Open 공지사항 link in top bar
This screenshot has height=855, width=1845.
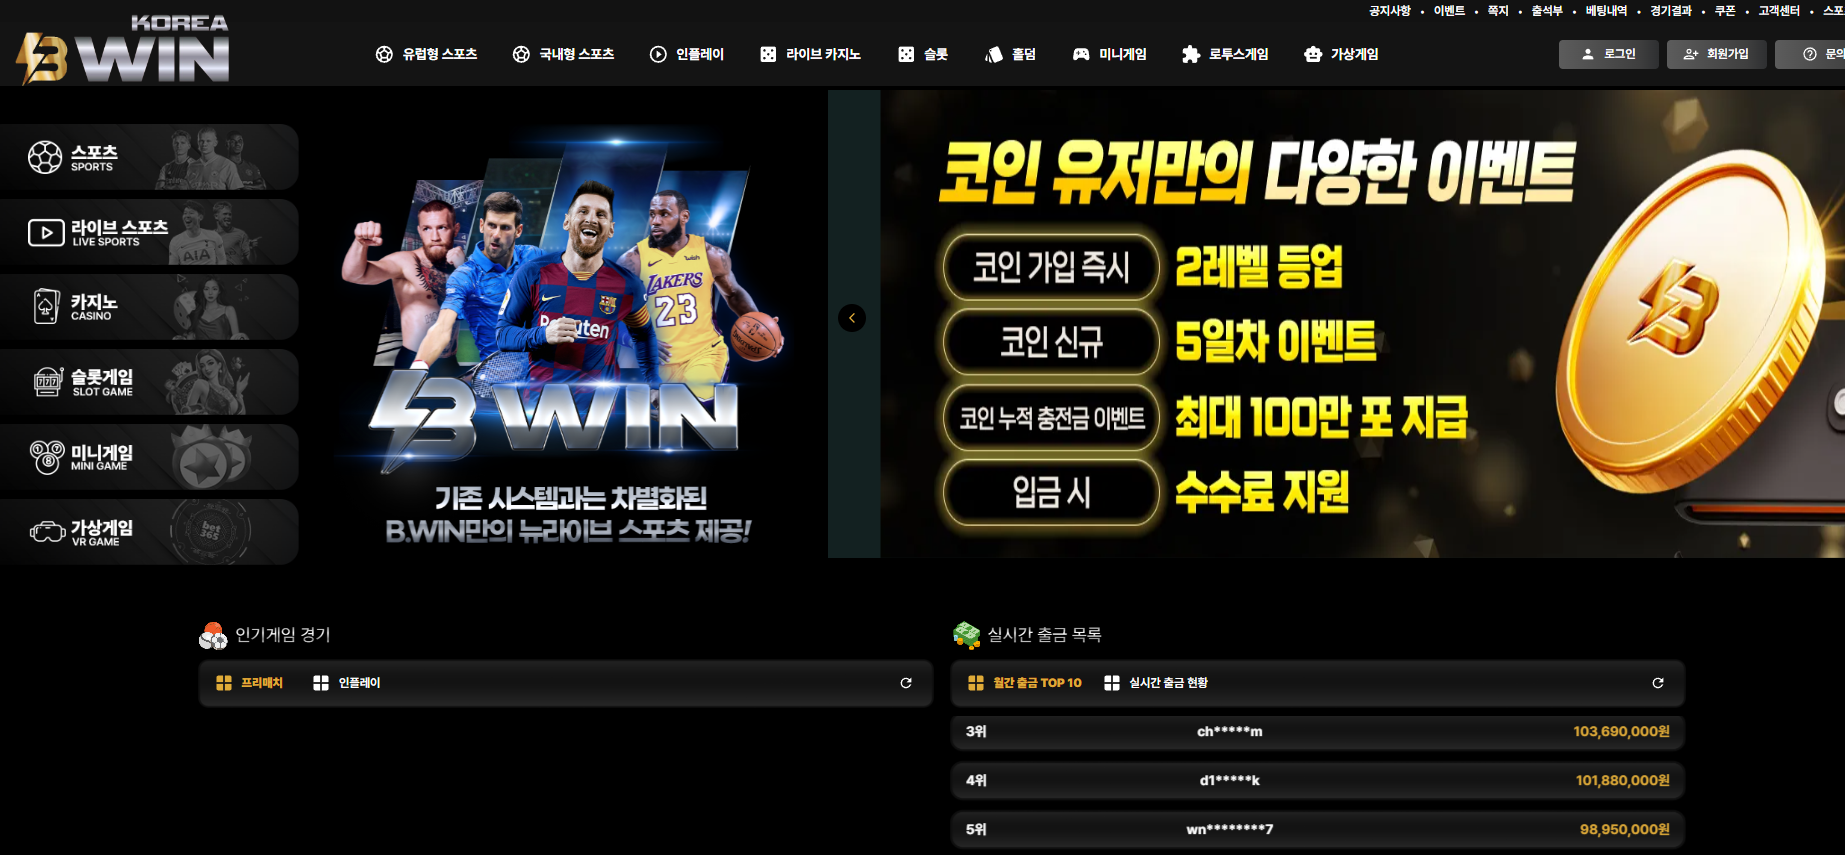pyautogui.click(x=1389, y=11)
